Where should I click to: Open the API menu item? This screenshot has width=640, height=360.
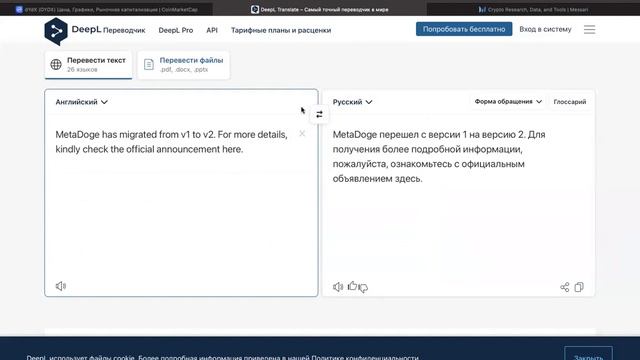click(x=212, y=30)
